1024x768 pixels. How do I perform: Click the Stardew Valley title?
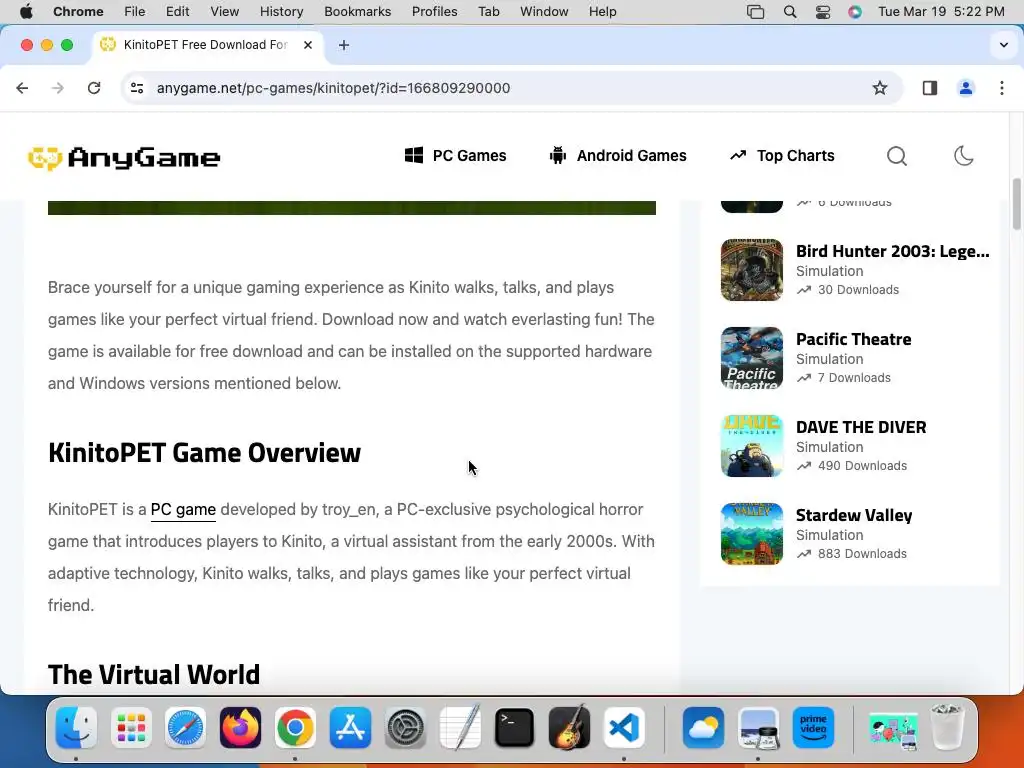tap(854, 515)
